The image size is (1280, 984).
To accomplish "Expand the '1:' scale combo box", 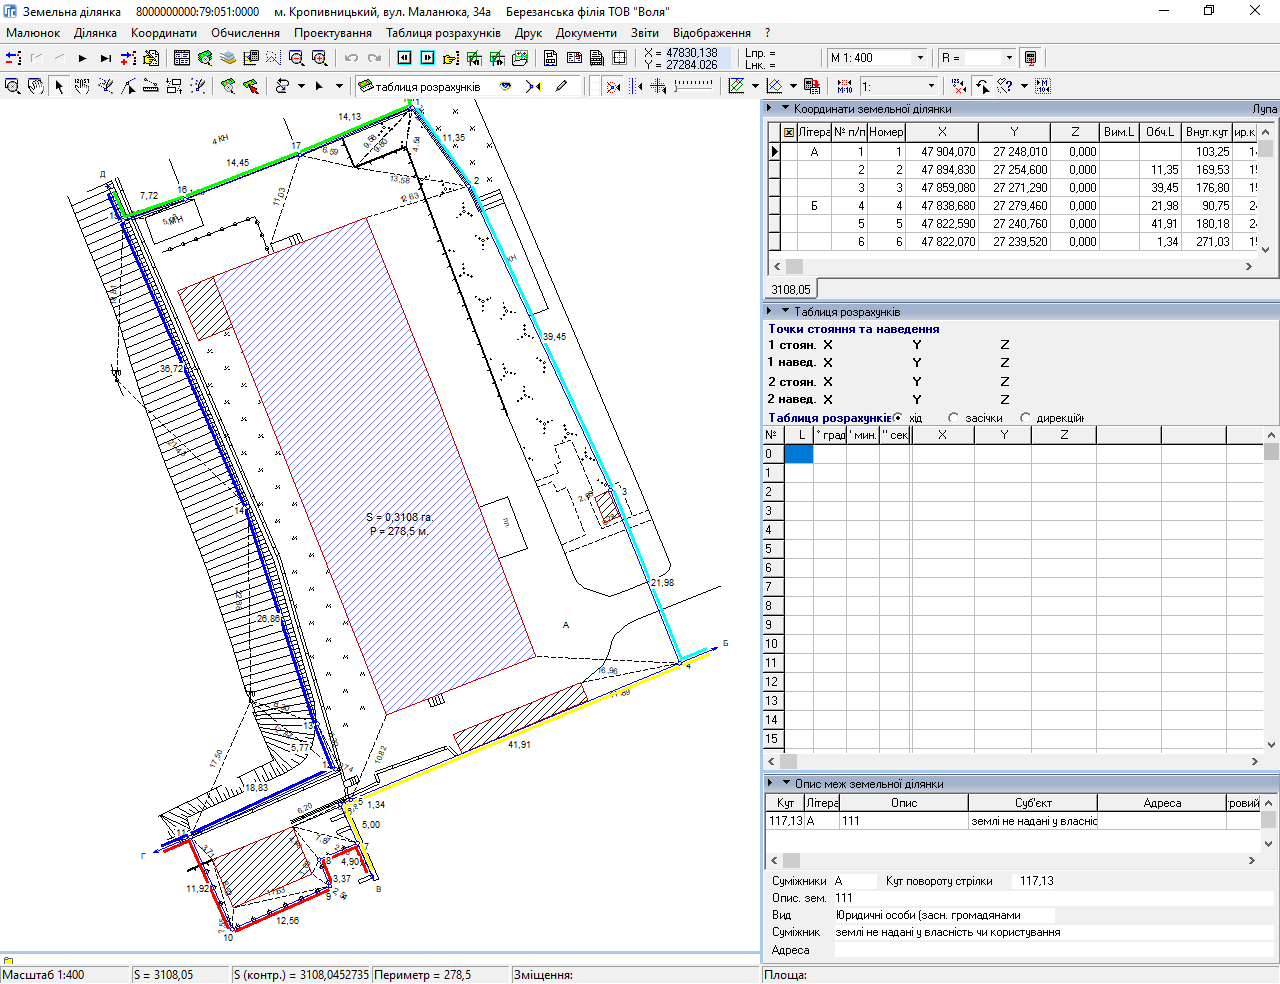I will click(932, 87).
